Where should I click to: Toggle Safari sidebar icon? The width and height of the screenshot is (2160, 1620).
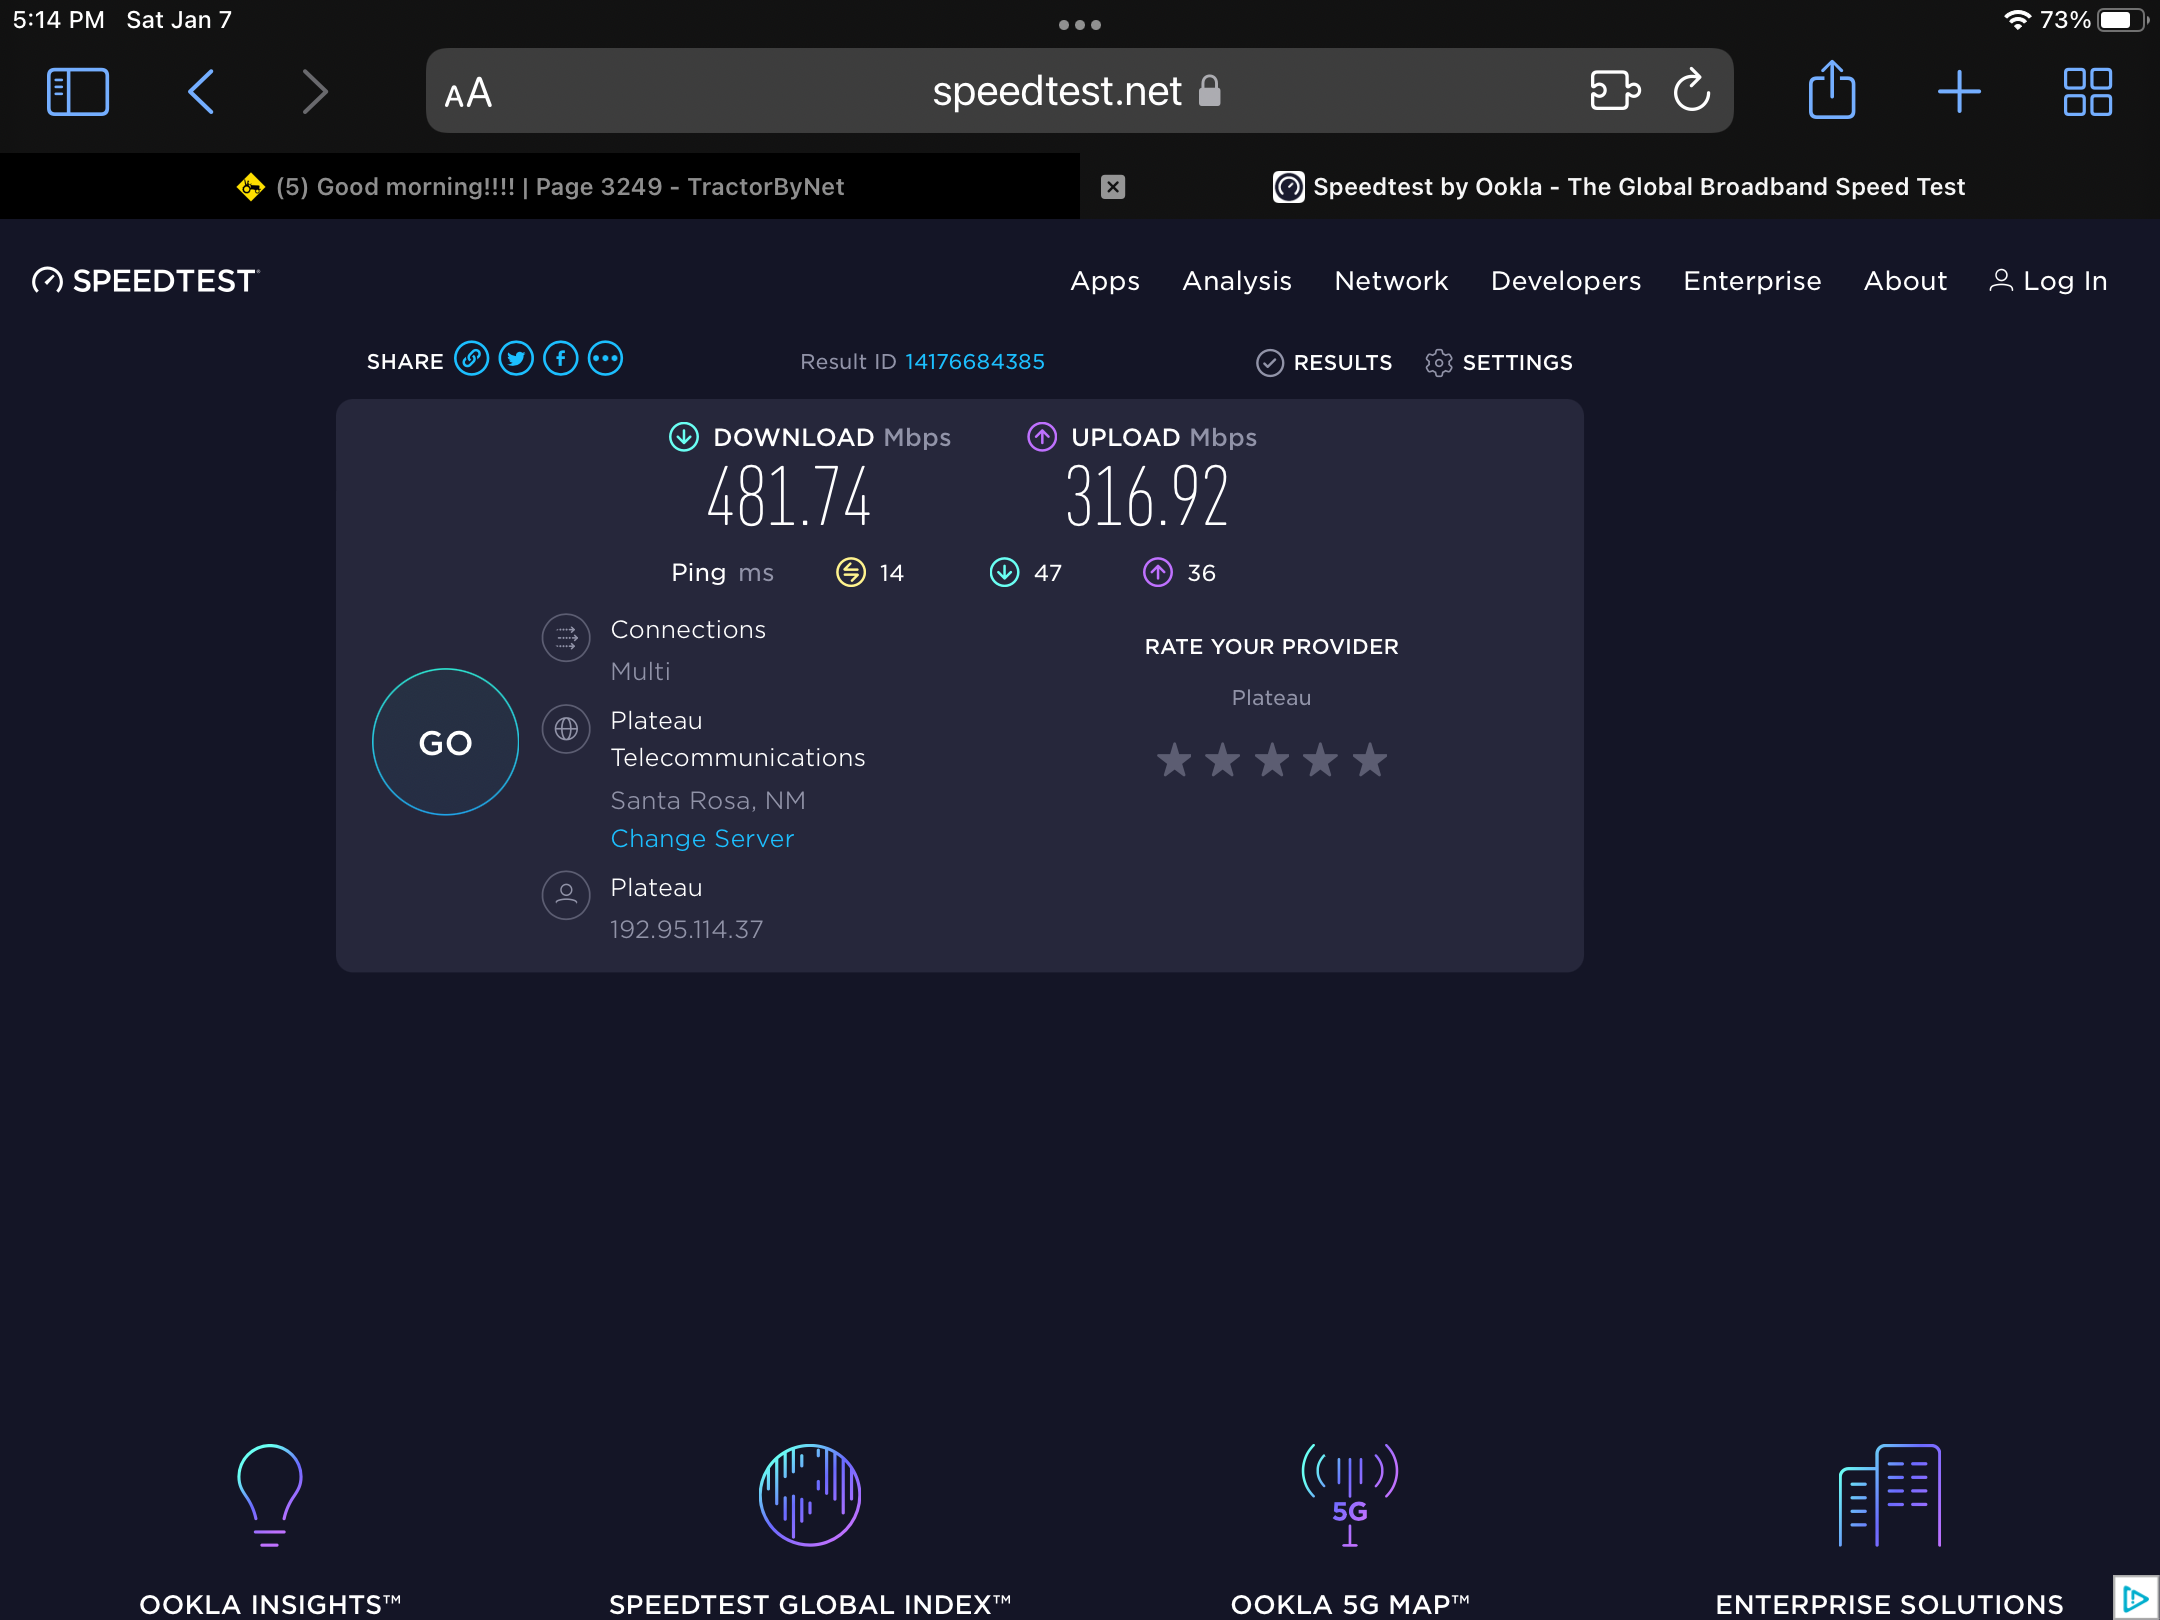pyautogui.click(x=78, y=91)
